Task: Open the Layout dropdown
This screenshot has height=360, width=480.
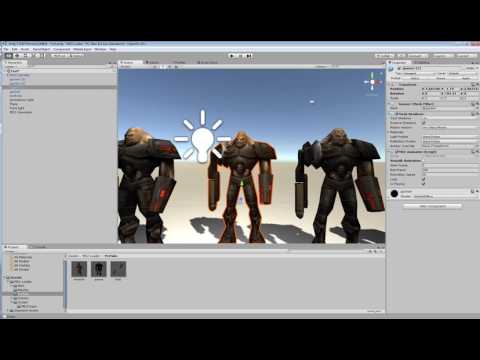Action: pos(466,56)
